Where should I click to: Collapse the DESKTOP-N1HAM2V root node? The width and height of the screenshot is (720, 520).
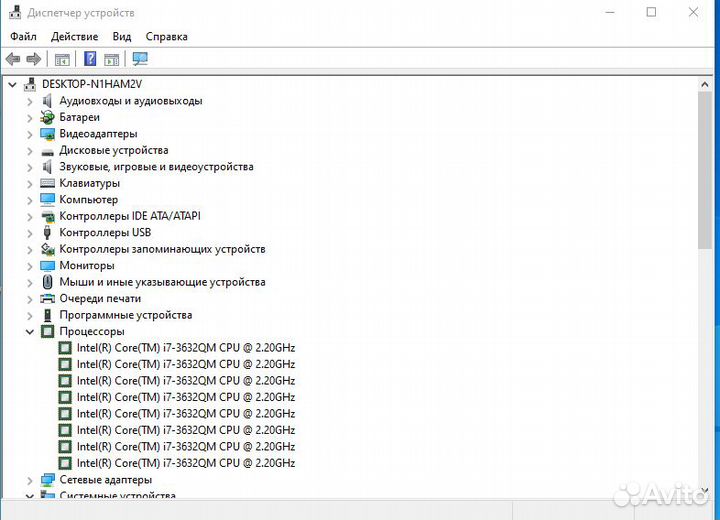click(x=13, y=85)
